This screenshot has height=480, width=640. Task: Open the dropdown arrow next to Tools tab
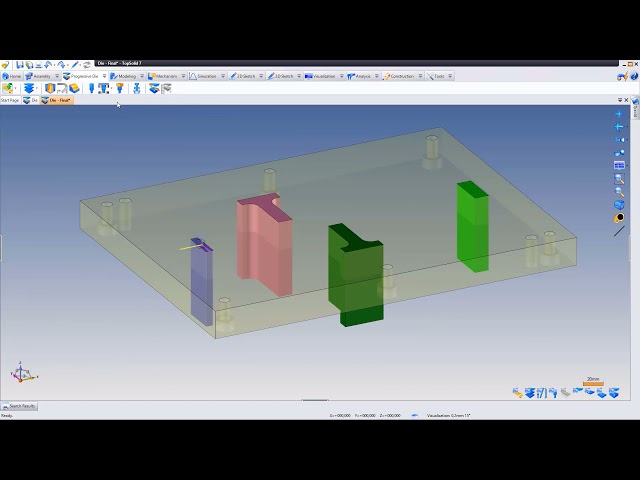pyautogui.click(x=451, y=76)
